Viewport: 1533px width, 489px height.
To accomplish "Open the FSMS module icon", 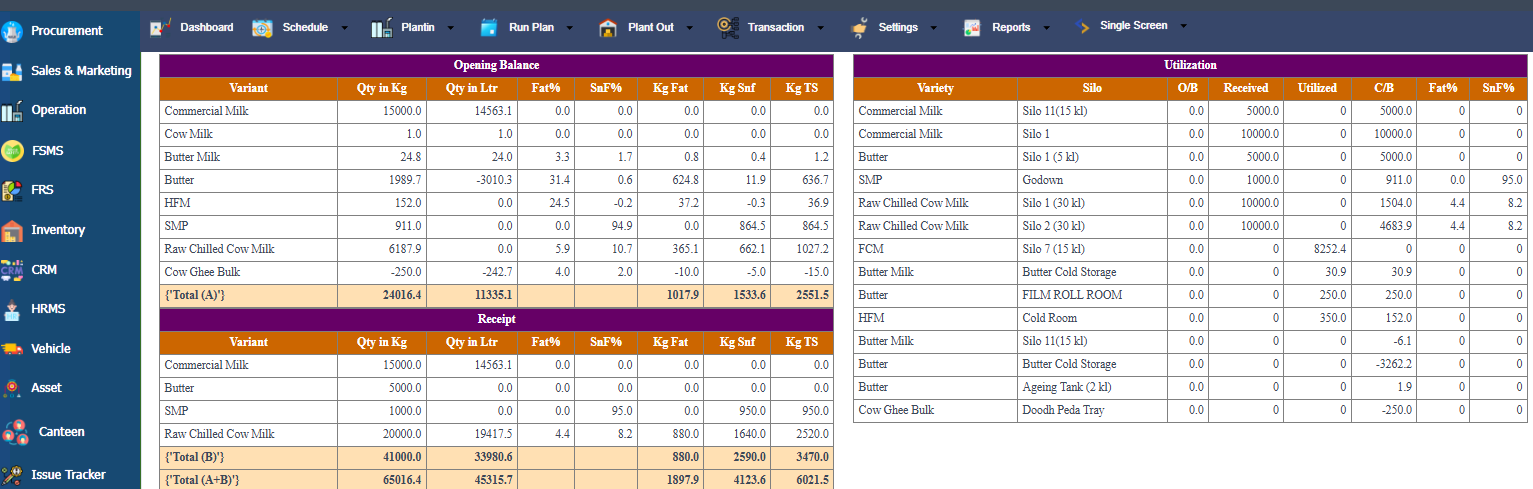I will coord(12,151).
